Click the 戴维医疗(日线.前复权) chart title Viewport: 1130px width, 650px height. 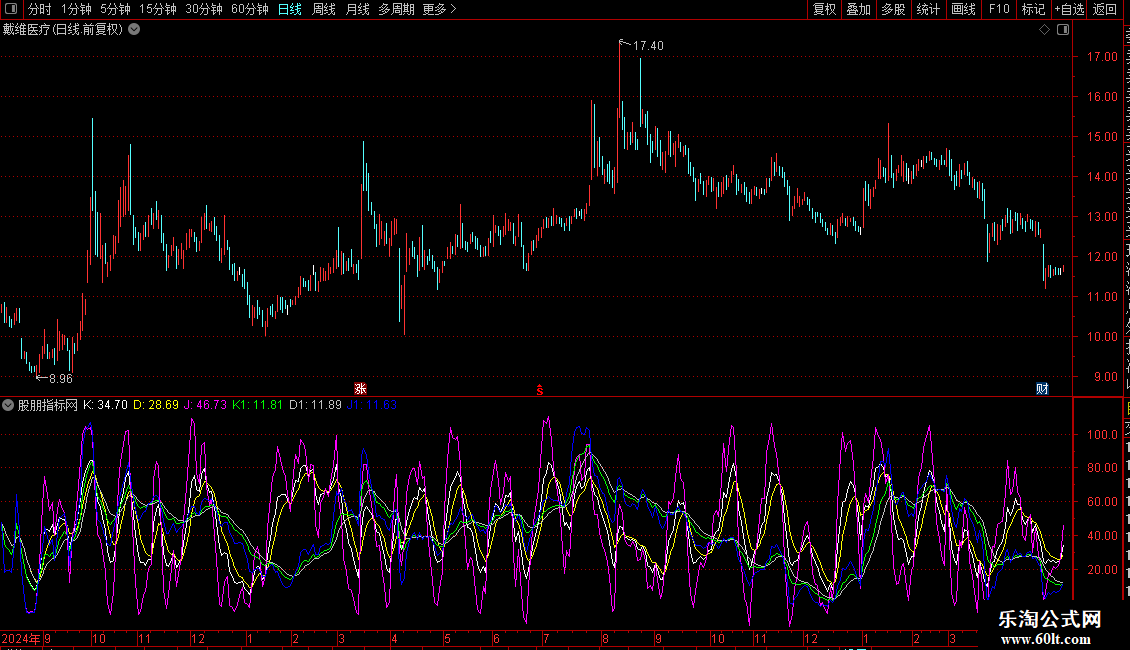point(63,30)
